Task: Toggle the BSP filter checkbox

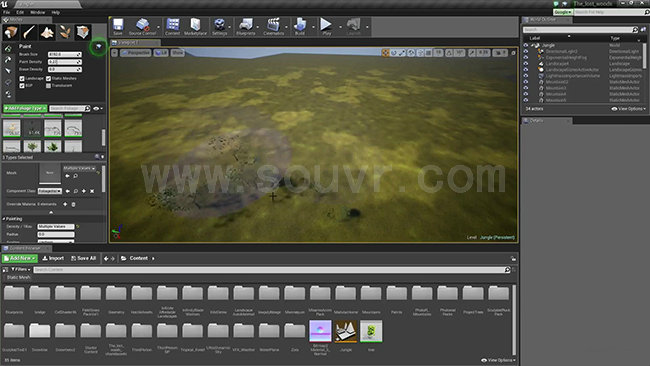Action: point(22,85)
